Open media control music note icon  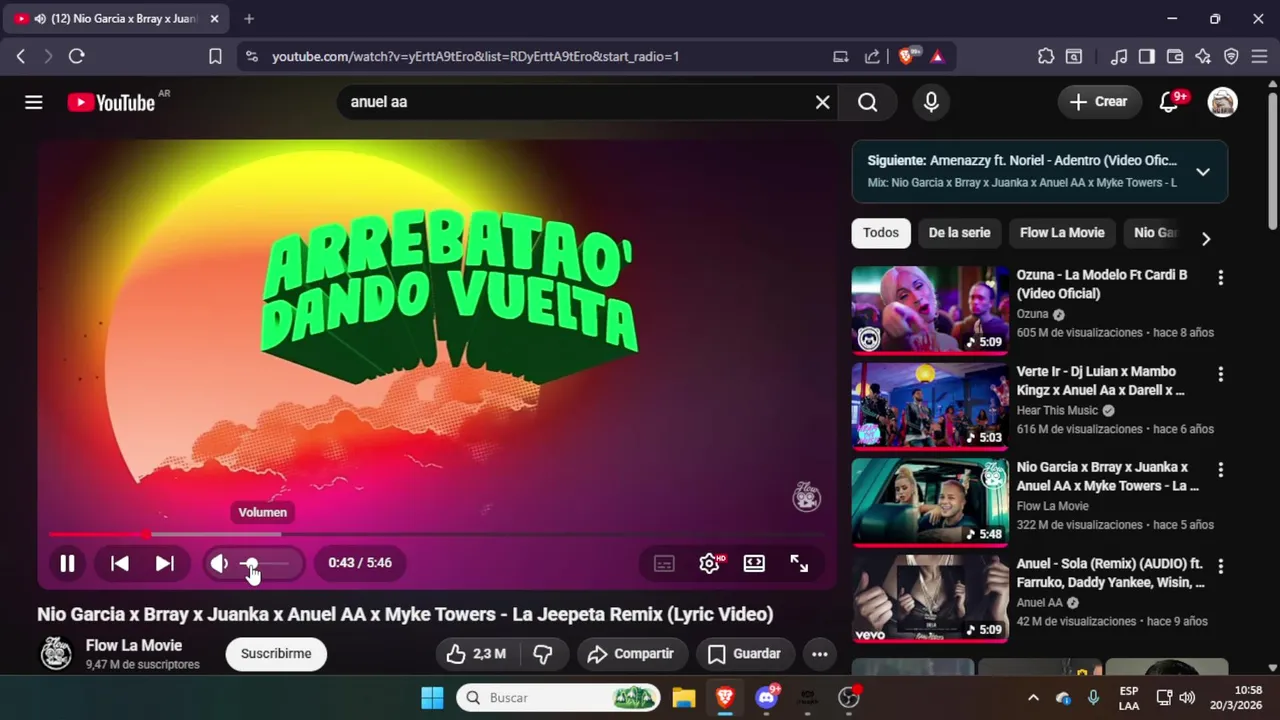coord(1119,57)
